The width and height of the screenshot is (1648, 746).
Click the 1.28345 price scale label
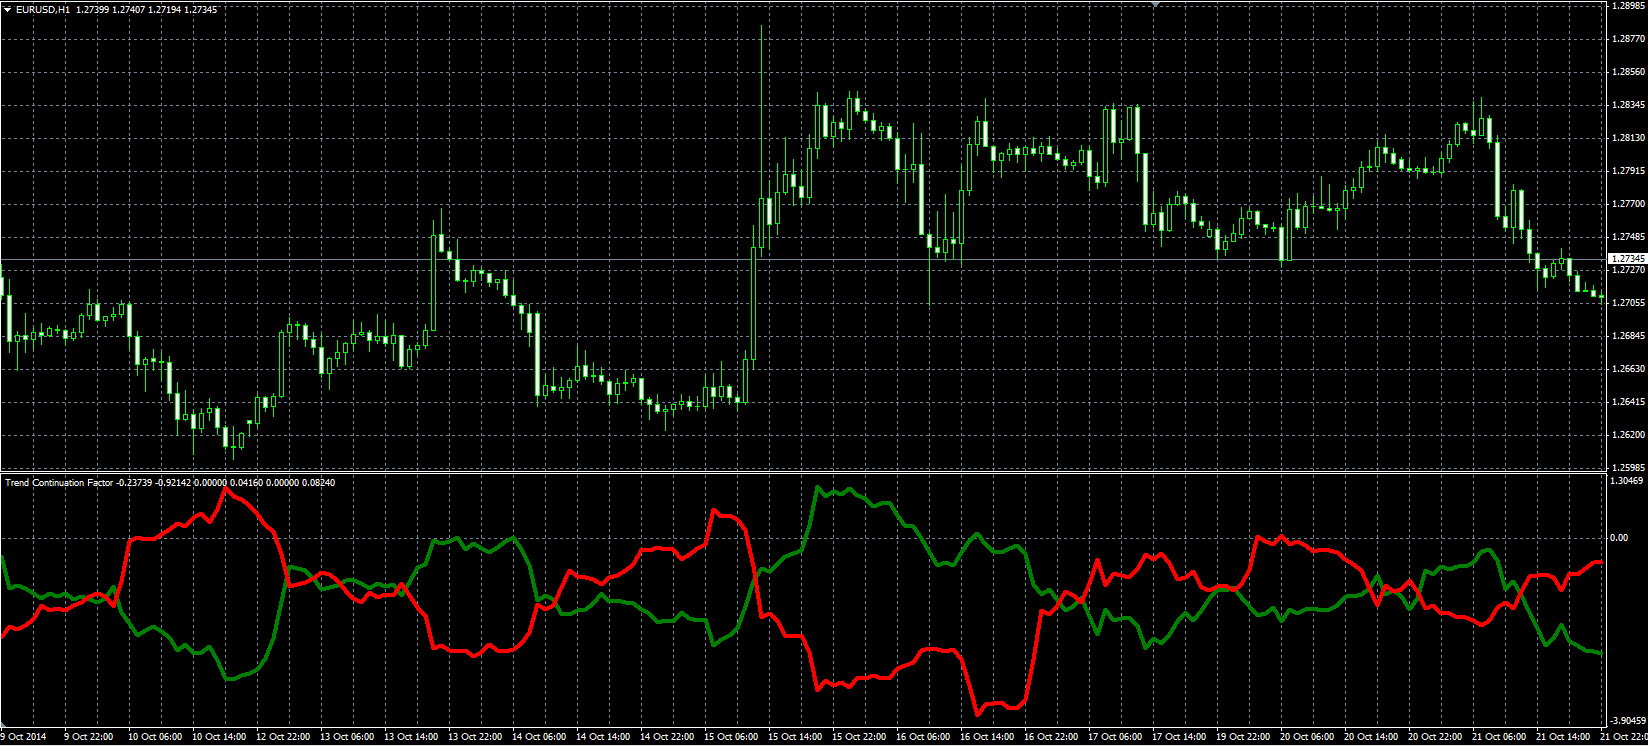pos(1628,105)
